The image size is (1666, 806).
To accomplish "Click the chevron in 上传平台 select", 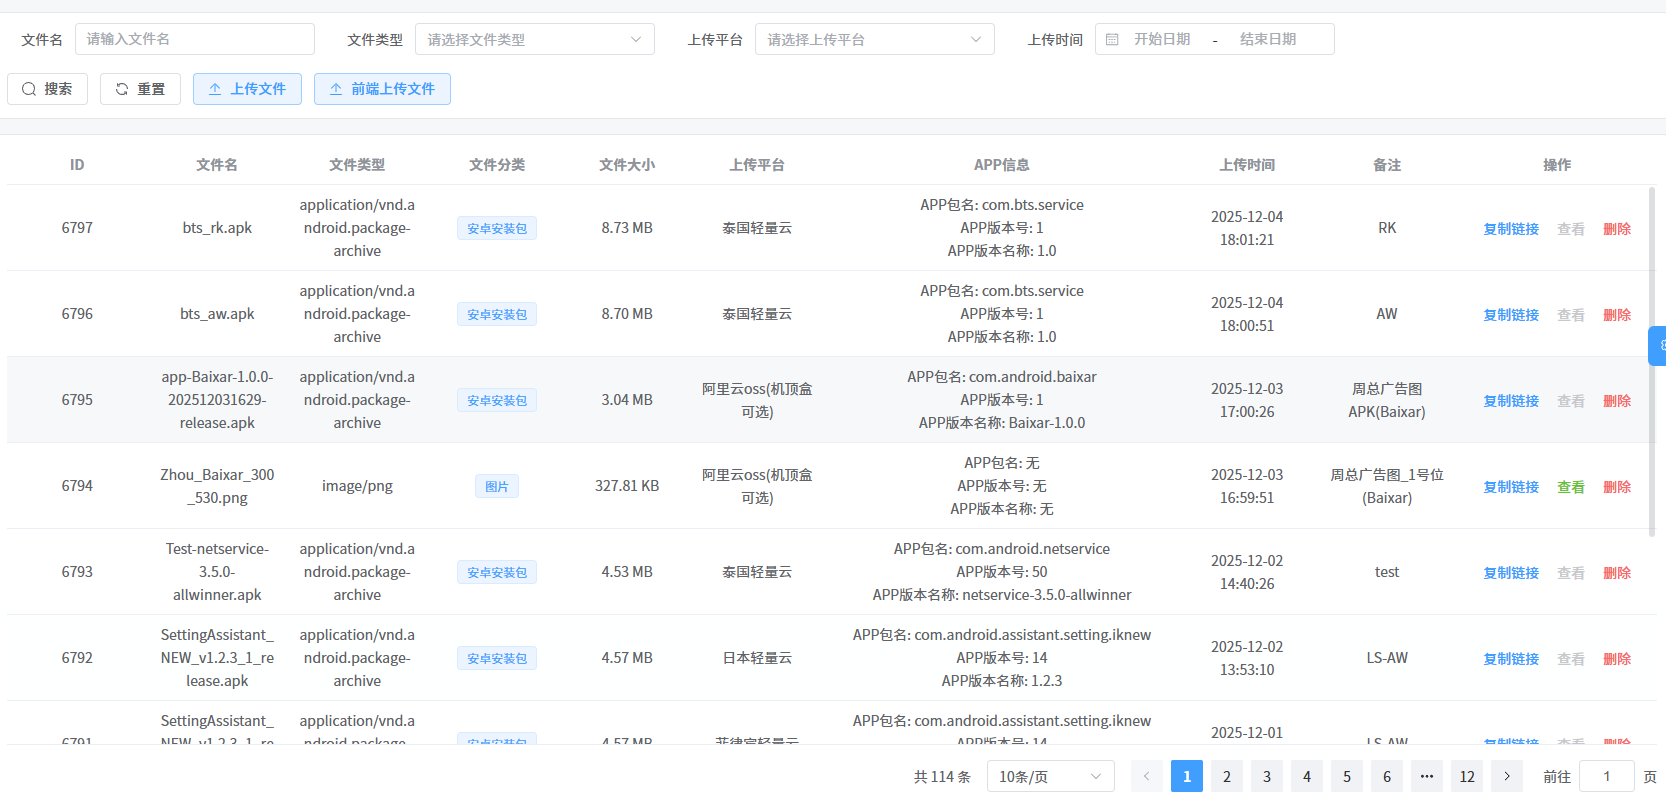I will (x=976, y=39).
